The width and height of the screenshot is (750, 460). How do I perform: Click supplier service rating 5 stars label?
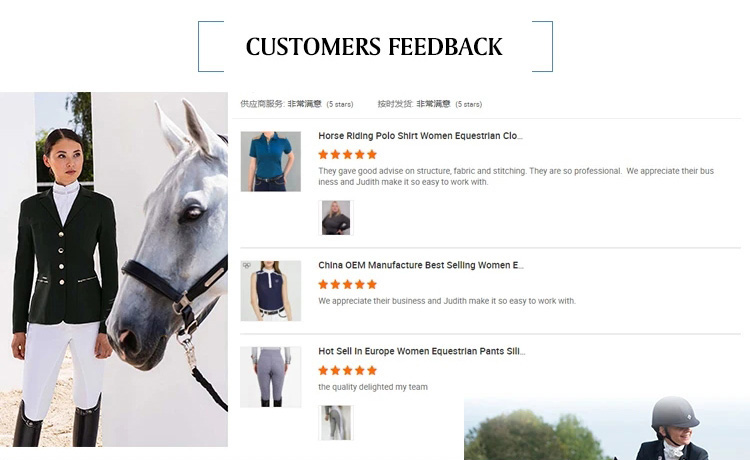(x=297, y=104)
